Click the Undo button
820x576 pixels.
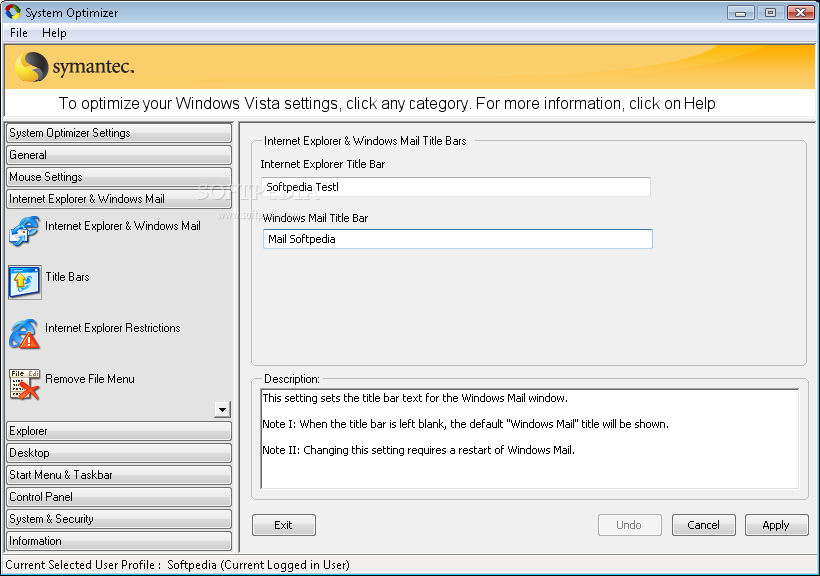[x=629, y=525]
